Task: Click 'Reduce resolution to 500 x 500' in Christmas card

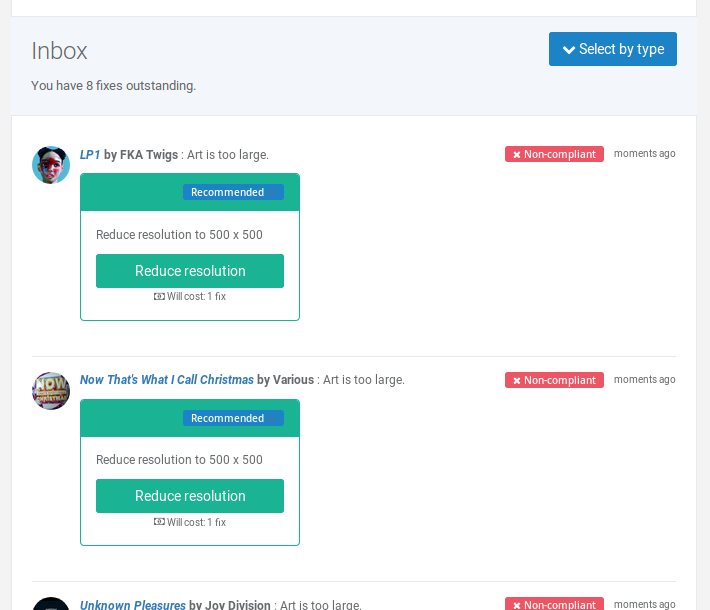Action: click(x=179, y=460)
